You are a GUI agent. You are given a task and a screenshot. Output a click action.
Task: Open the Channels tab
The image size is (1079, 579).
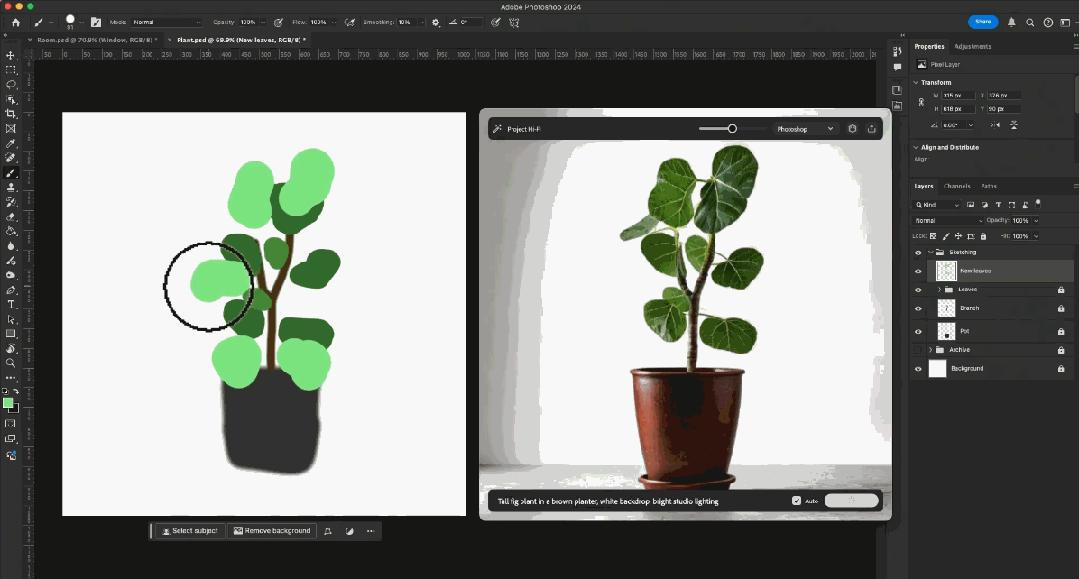click(957, 186)
